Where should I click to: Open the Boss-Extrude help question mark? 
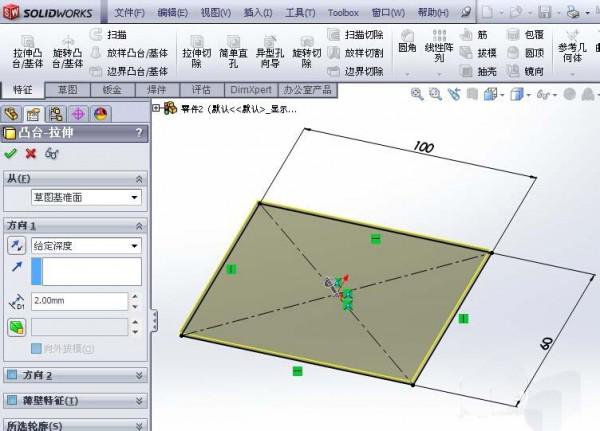tap(139, 133)
